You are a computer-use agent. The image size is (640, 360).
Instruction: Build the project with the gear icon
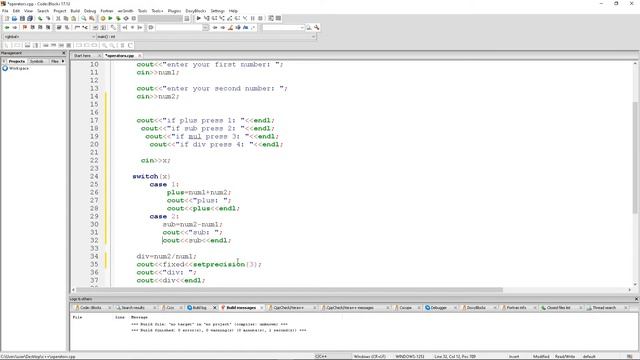[x=103, y=18]
